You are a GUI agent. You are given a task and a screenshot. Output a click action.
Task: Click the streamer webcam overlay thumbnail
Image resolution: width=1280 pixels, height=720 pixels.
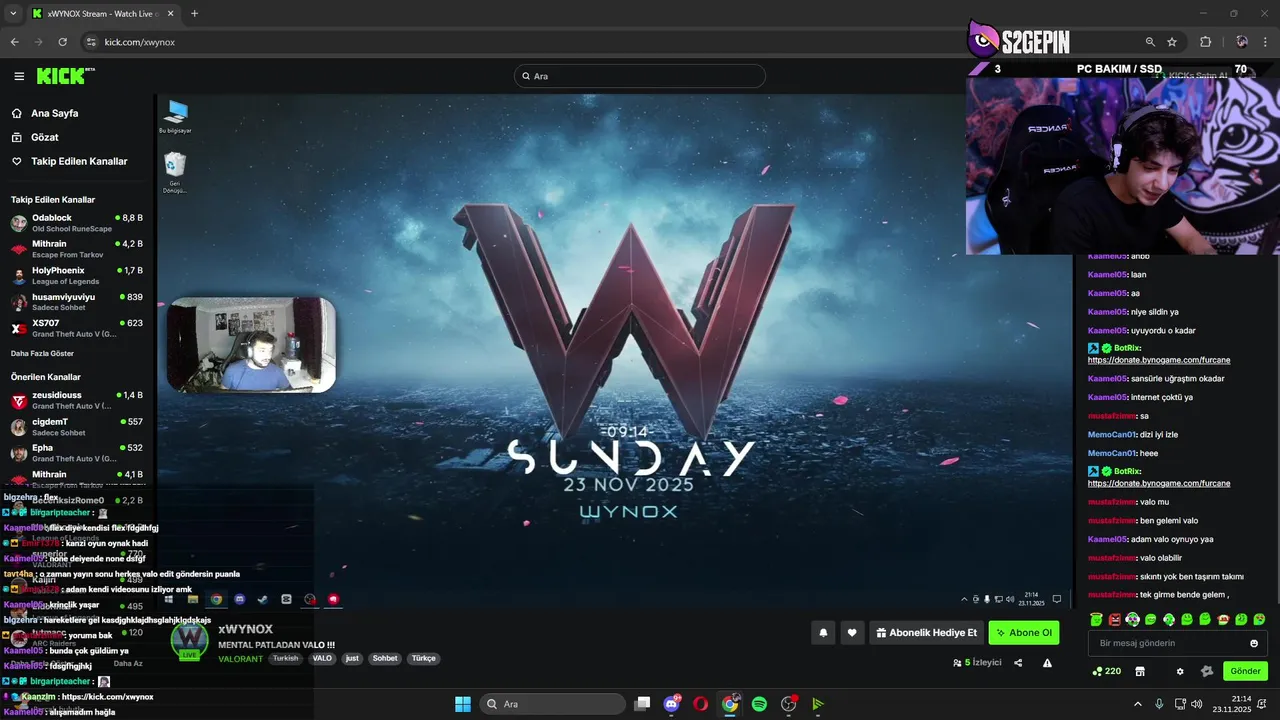pos(251,345)
